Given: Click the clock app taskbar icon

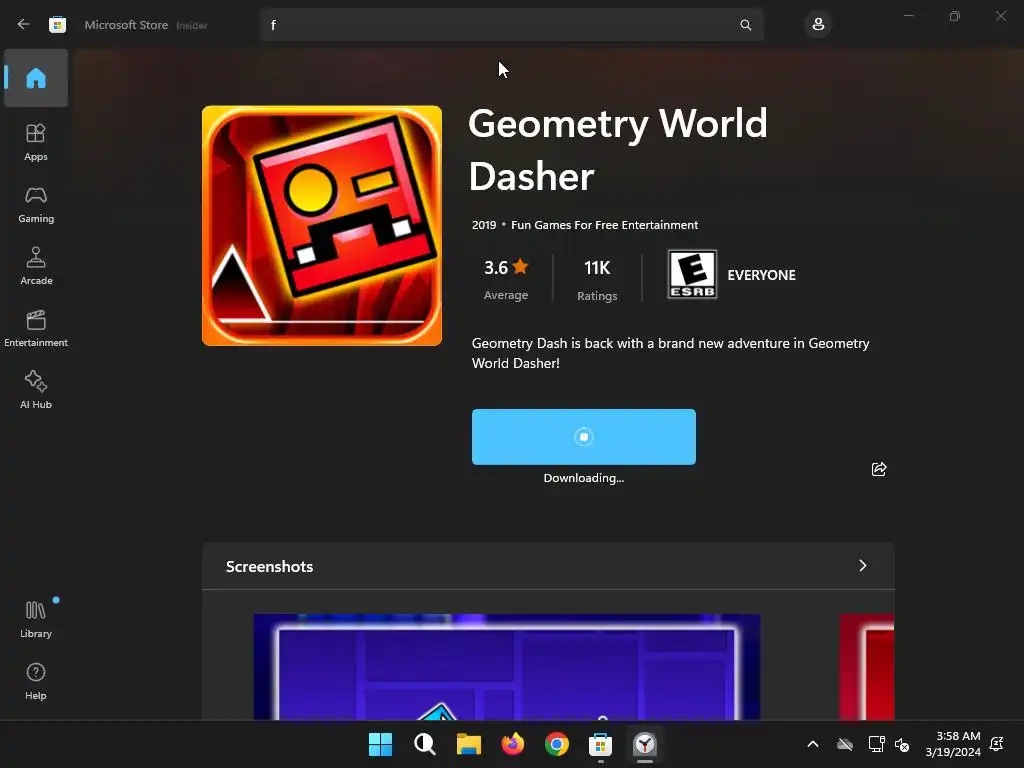Looking at the screenshot, I should click(x=645, y=744).
